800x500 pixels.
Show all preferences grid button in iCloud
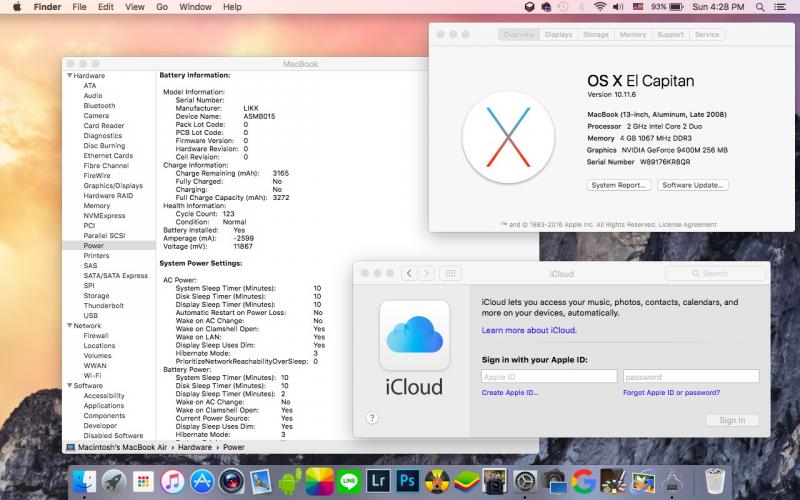(x=450, y=273)
